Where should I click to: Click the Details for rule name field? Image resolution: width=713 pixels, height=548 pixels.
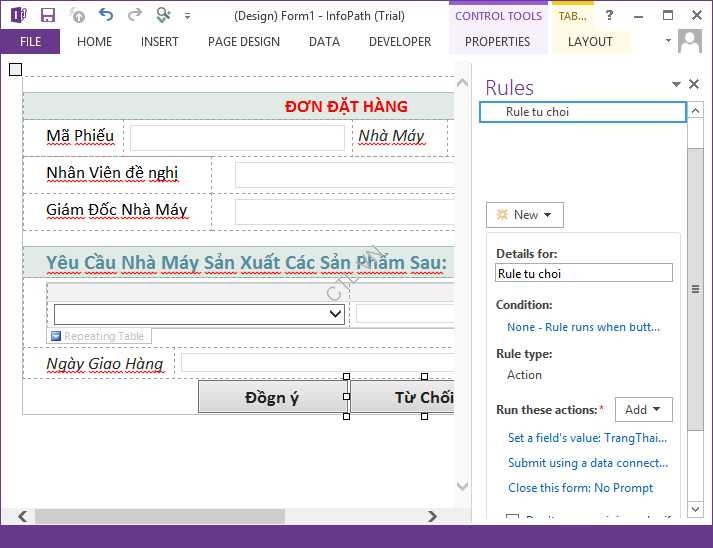coord(583,273)
